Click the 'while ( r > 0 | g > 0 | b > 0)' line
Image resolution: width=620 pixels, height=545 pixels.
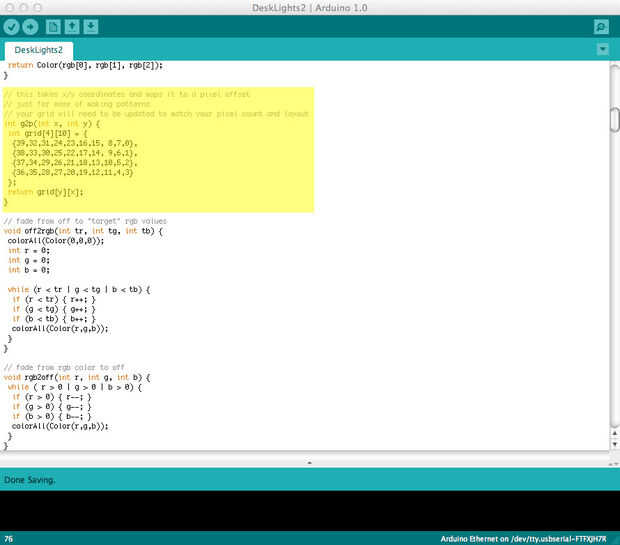pos(74,387)
